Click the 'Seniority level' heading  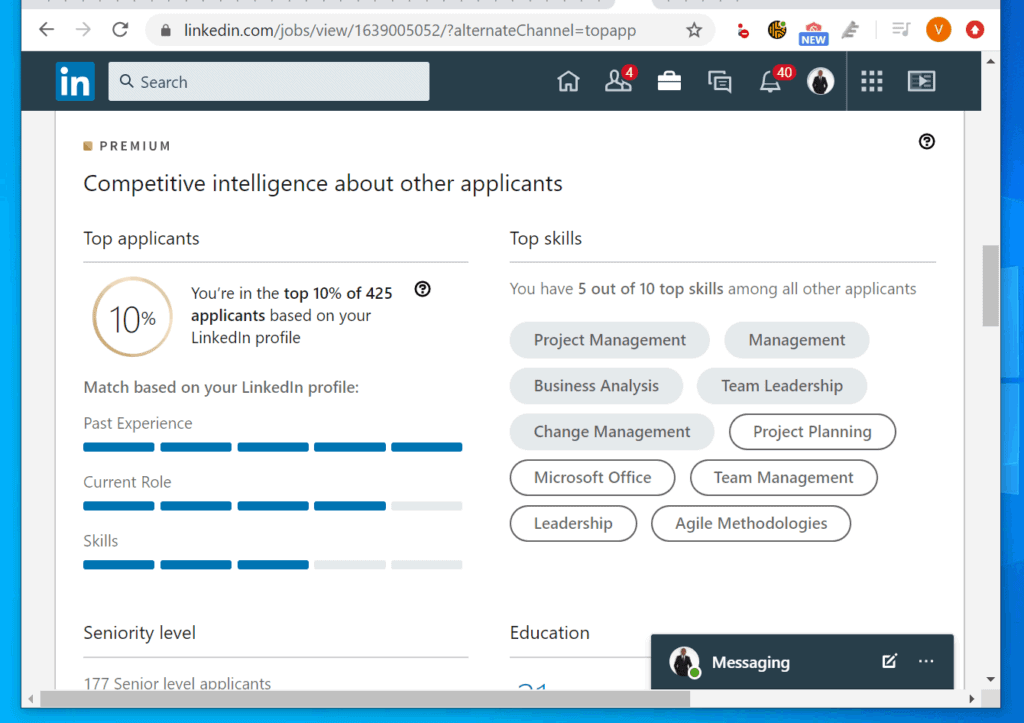click(x=140, y=632)
